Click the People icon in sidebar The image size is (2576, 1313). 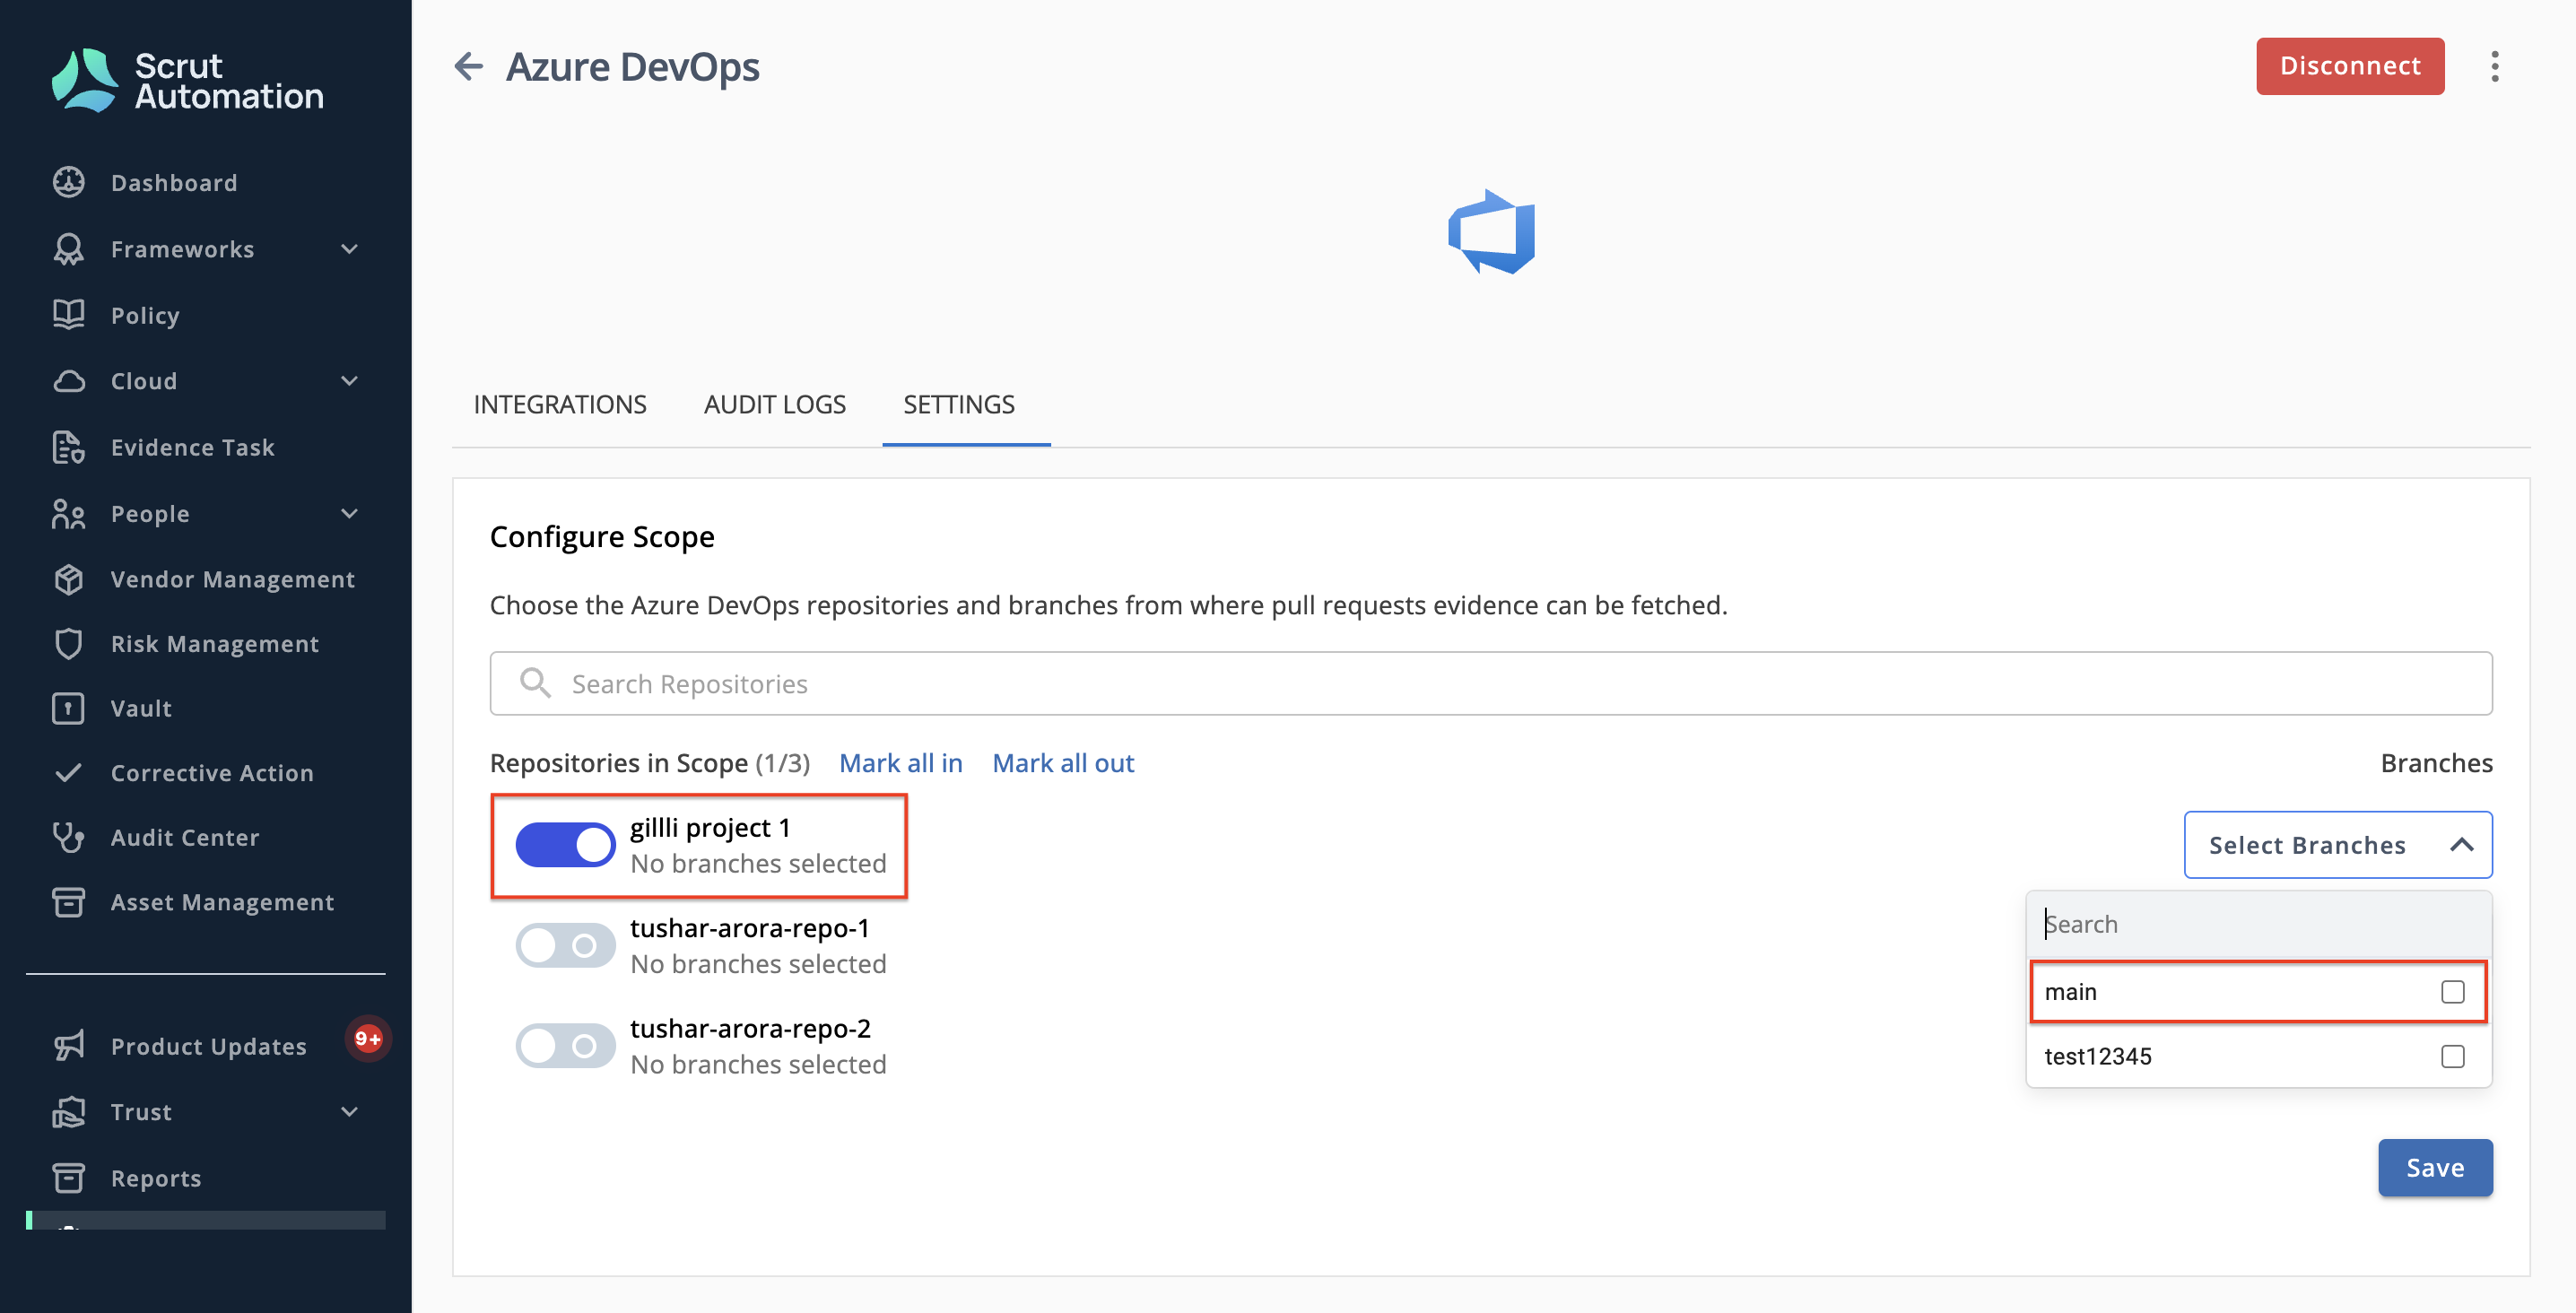tap(68, 514)
